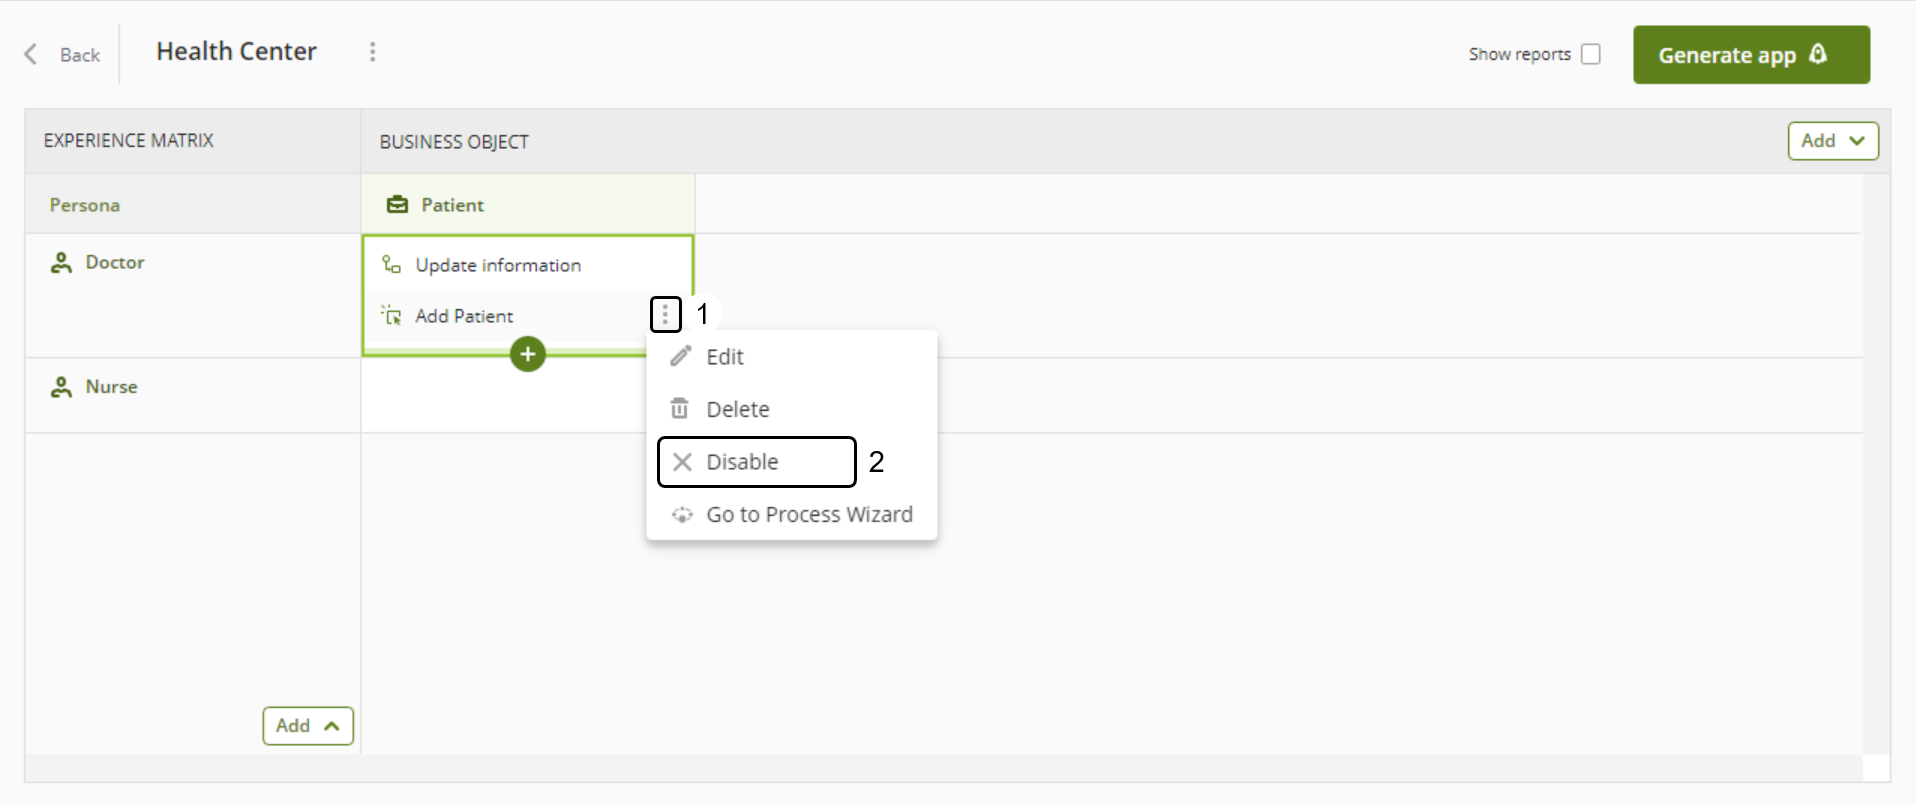
Task: Click the Patient column header
Action: coord(452,205)
